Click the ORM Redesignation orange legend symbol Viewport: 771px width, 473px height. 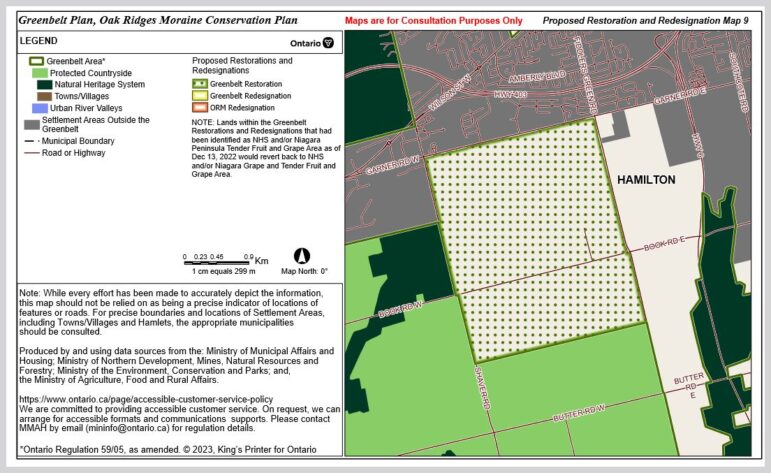[200, 108]
